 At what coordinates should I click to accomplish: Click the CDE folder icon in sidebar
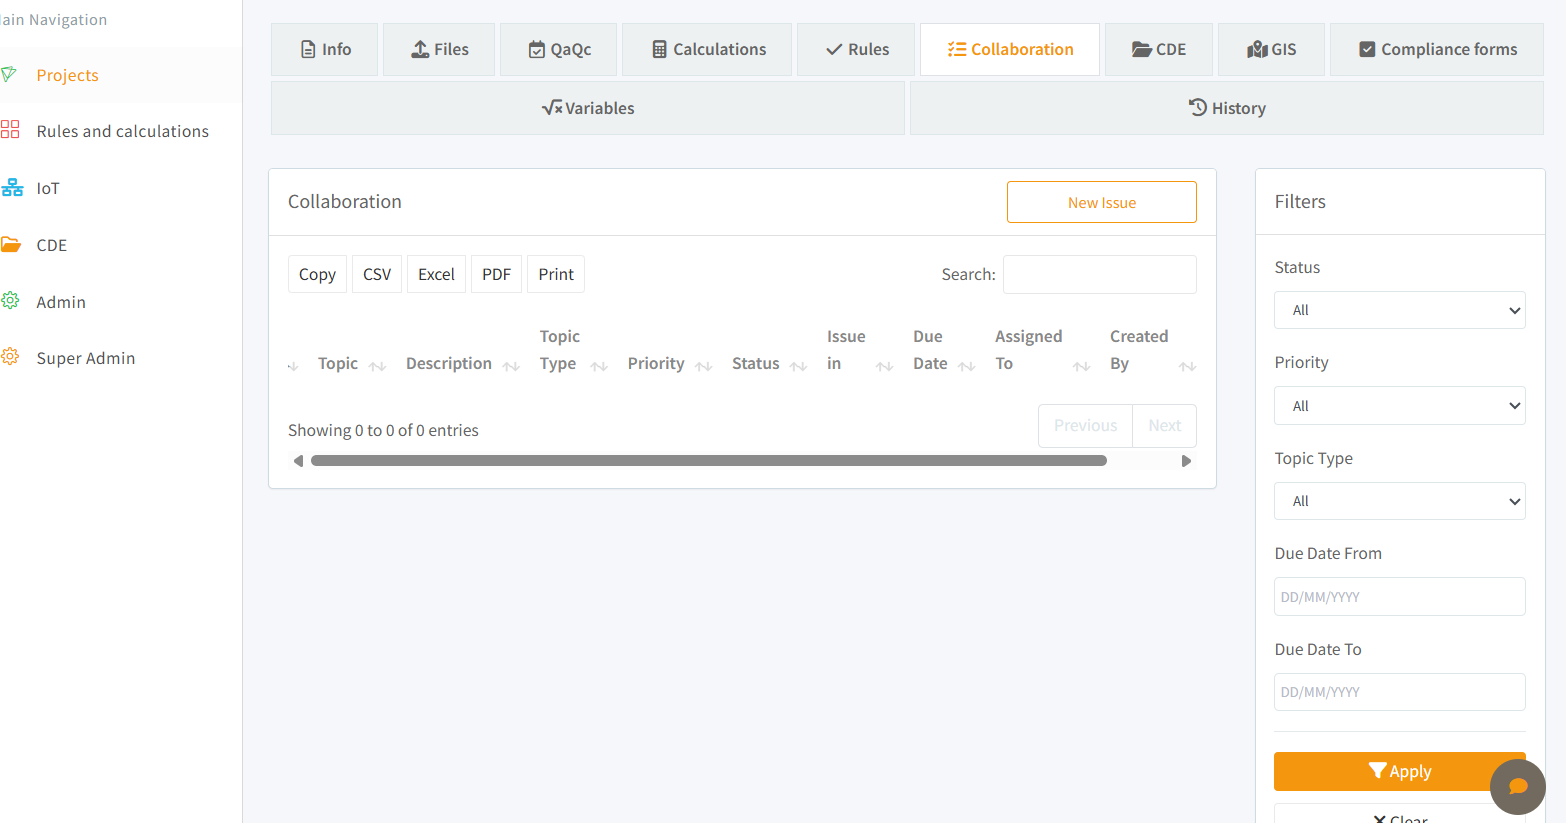(11, 244)
